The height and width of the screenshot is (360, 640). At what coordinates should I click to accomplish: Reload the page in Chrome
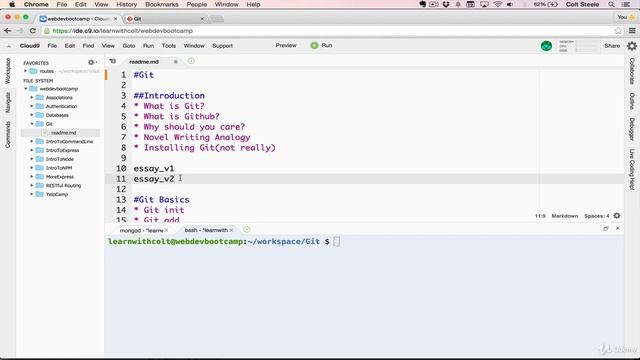[33, 31]
